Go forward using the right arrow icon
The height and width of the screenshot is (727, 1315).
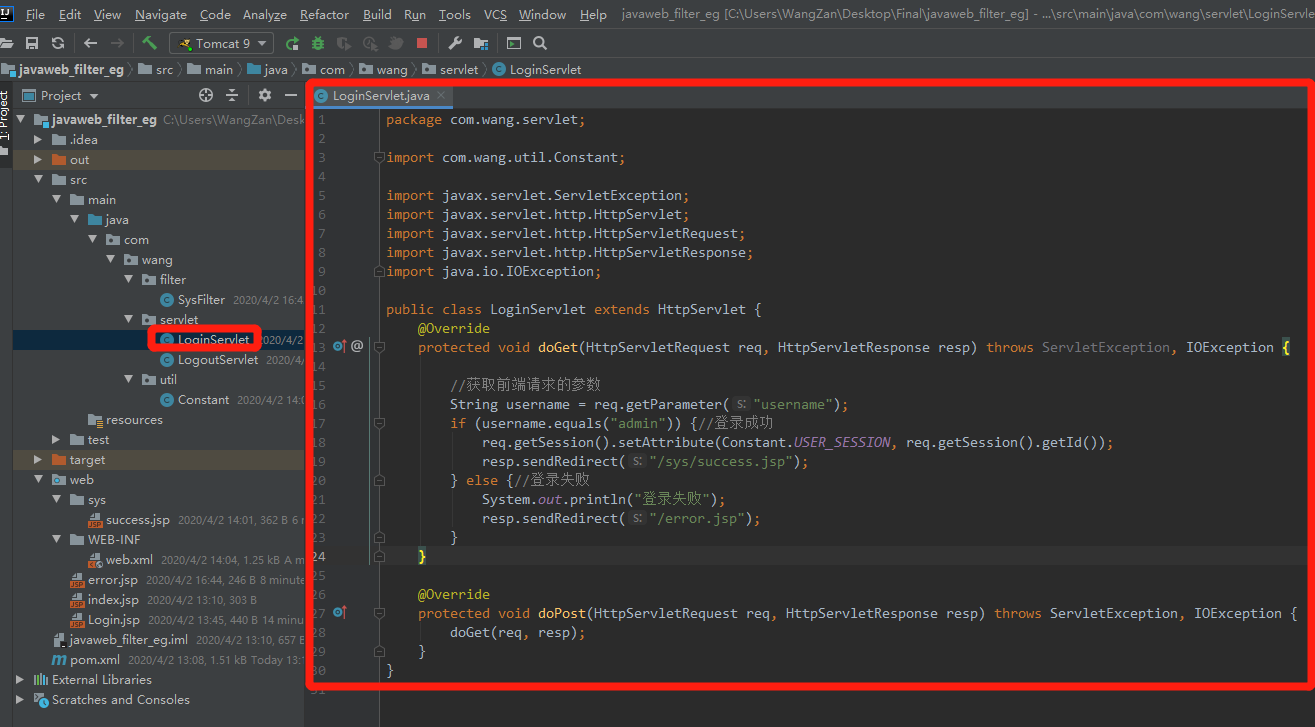coord(119,43)
